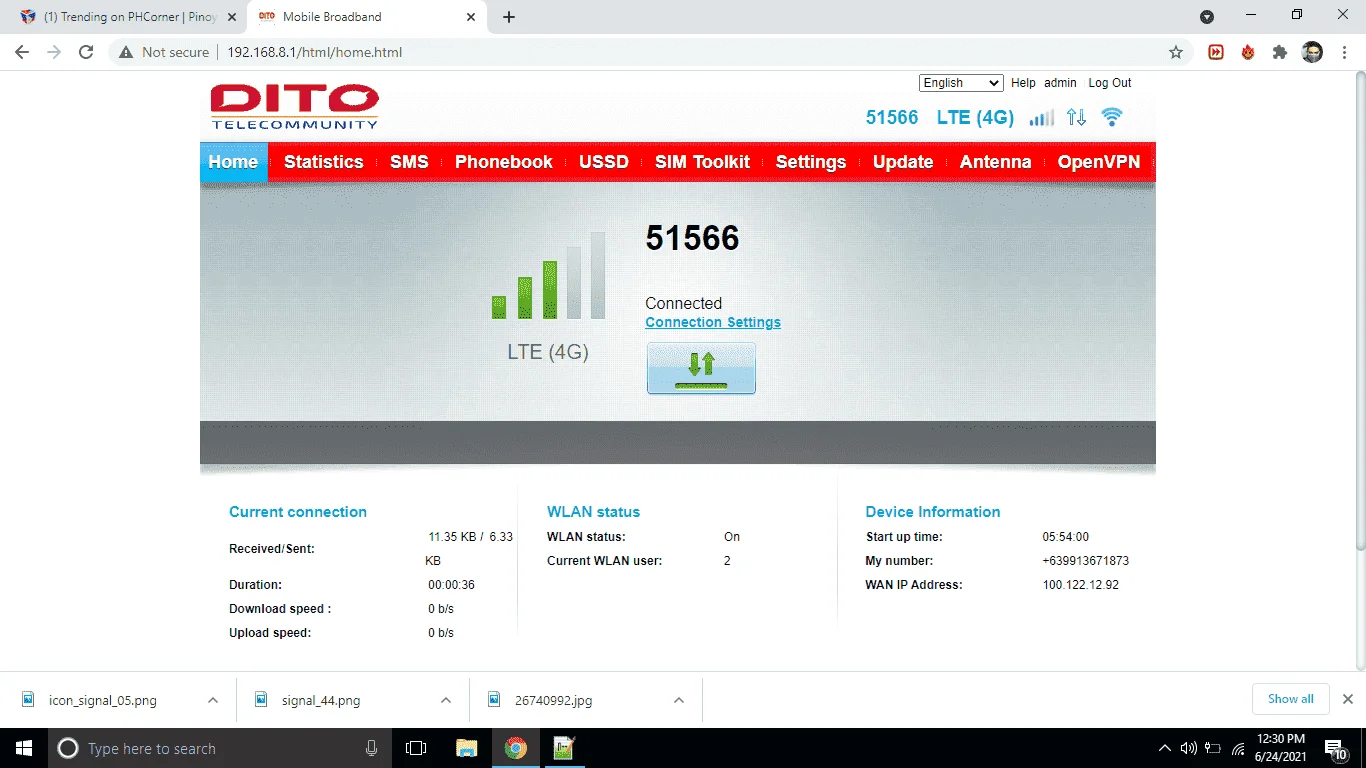Click the network Wi-Fi icon in system tray

coord(1238,748)
